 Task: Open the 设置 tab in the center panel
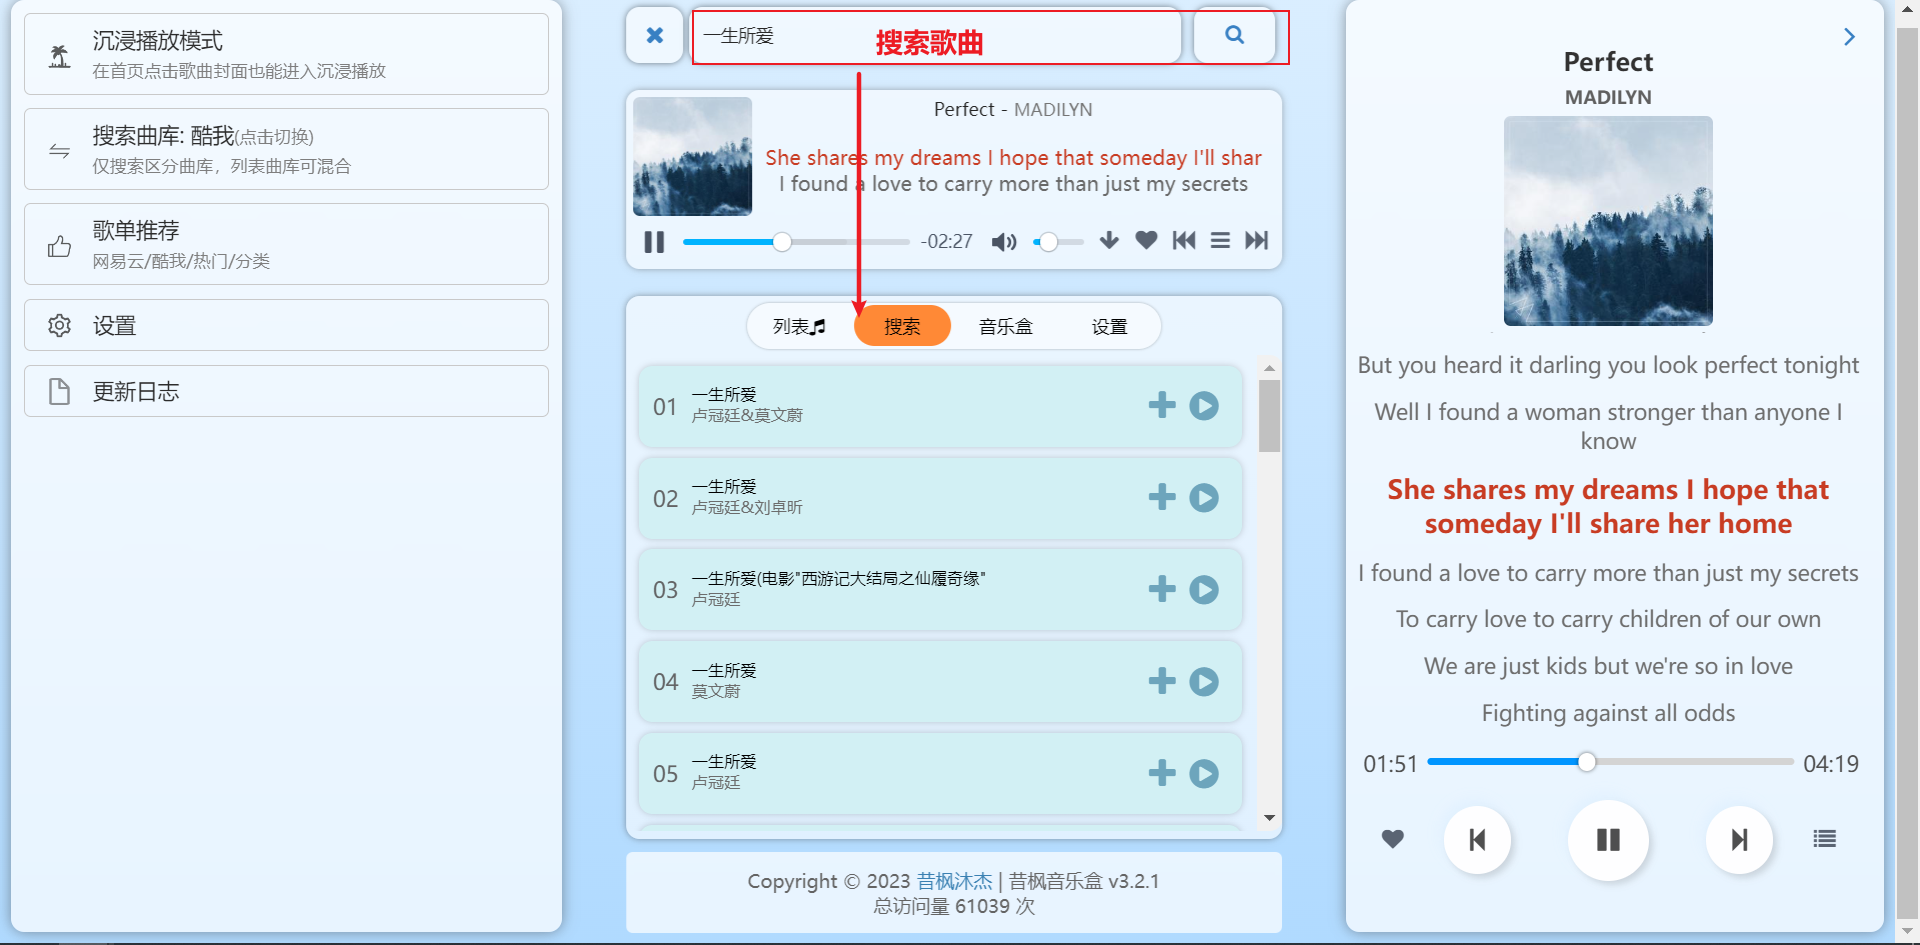[x=1109, y=327]
